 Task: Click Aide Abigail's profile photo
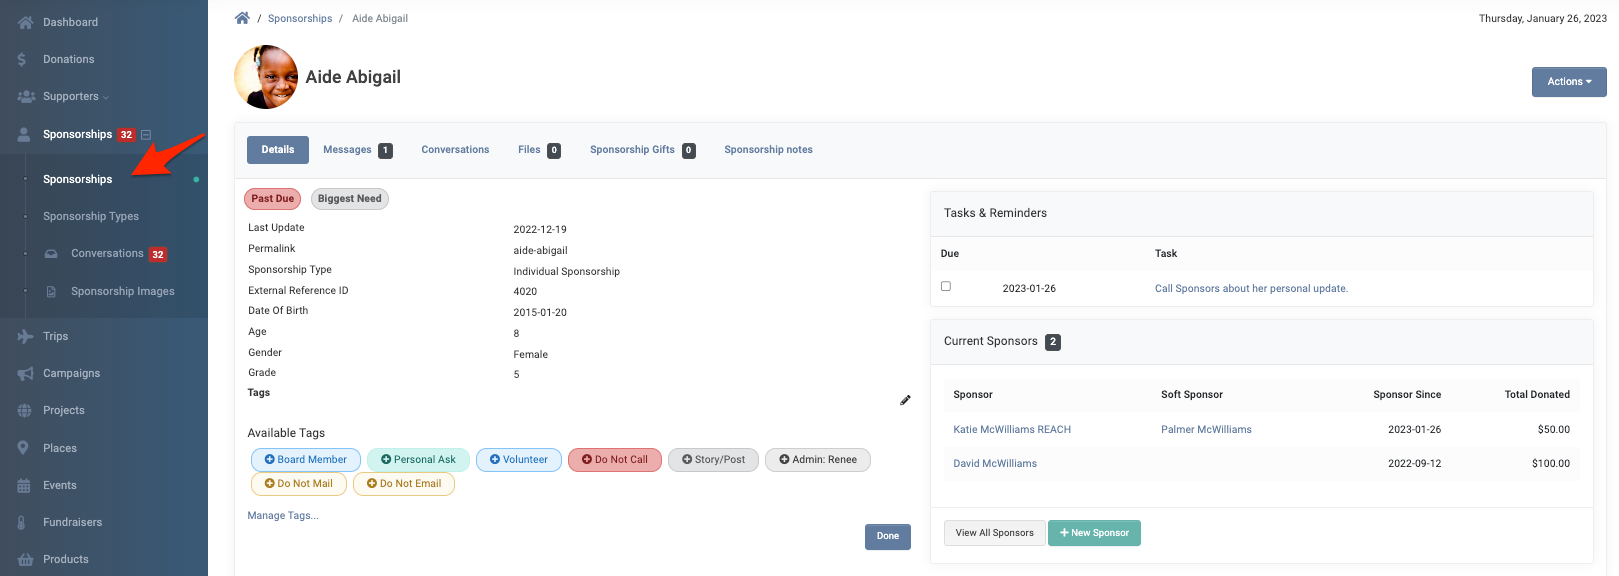pyautogui.click(x=266, y=77)
